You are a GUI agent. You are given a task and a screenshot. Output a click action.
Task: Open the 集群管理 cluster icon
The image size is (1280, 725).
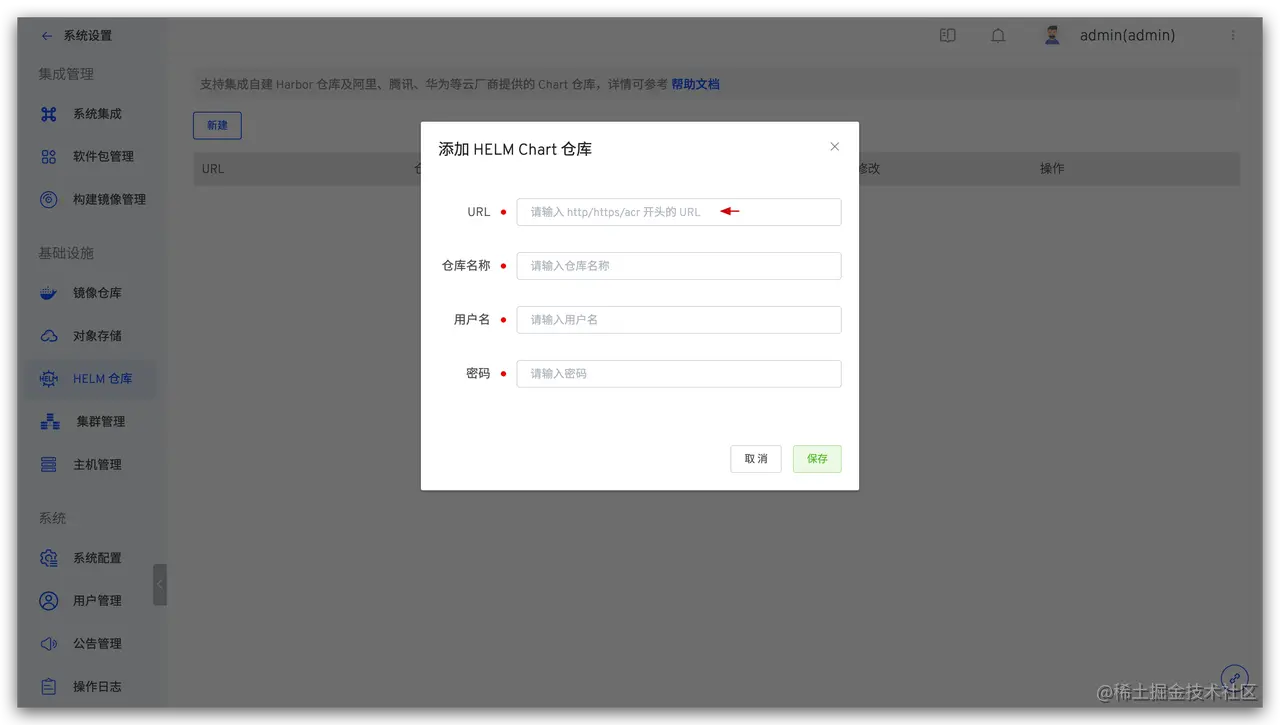[50, 422]
